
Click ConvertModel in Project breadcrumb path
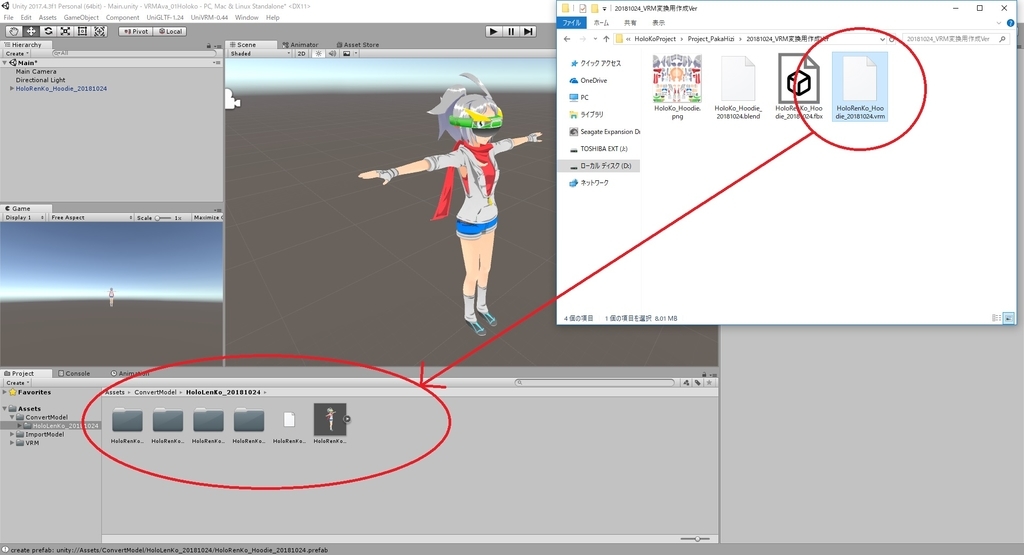point(155,392)
